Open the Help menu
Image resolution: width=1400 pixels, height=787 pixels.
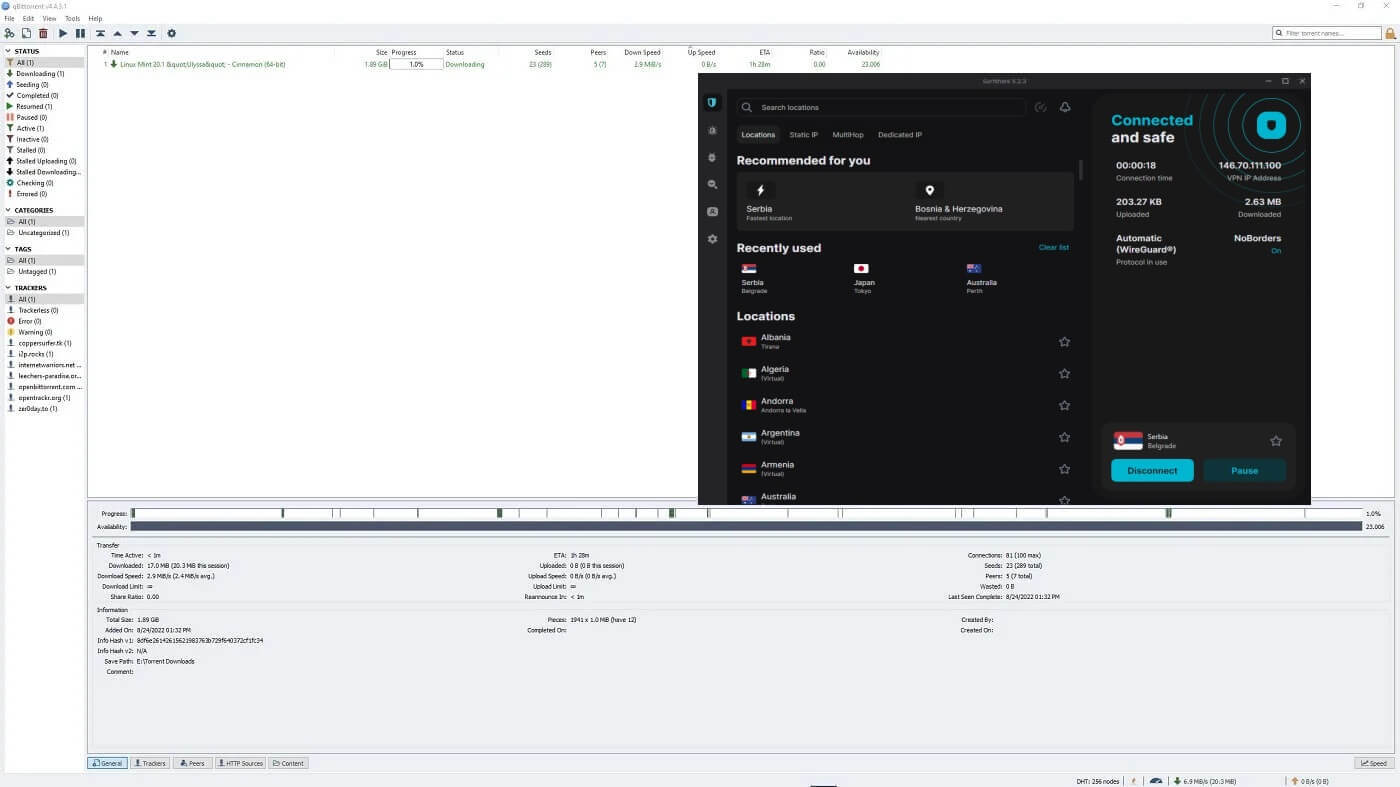point(95,18)
